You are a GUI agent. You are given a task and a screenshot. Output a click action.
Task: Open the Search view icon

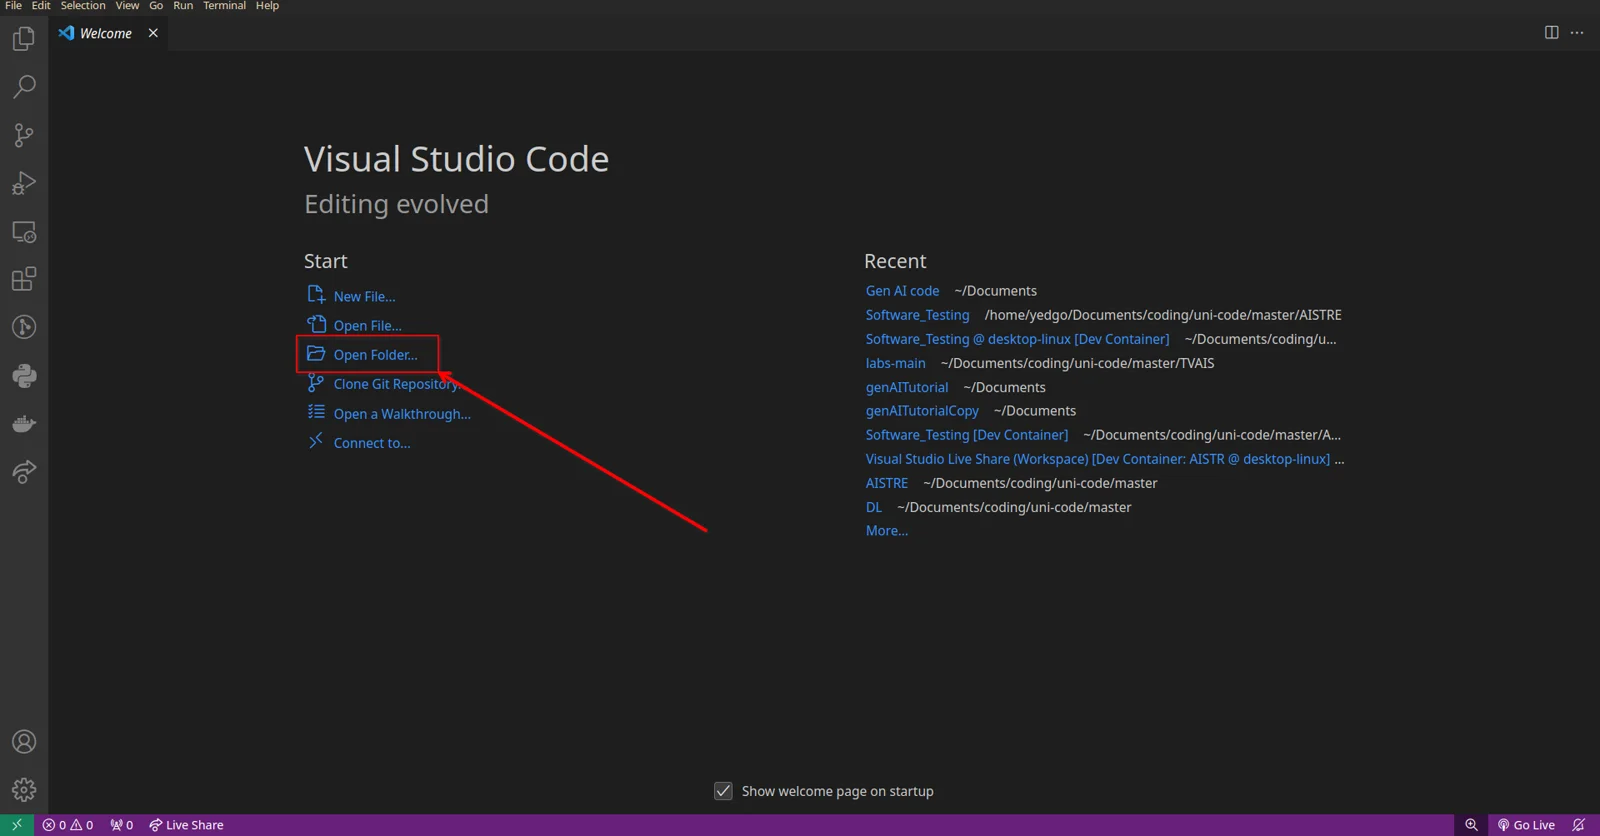pos(24,87)
